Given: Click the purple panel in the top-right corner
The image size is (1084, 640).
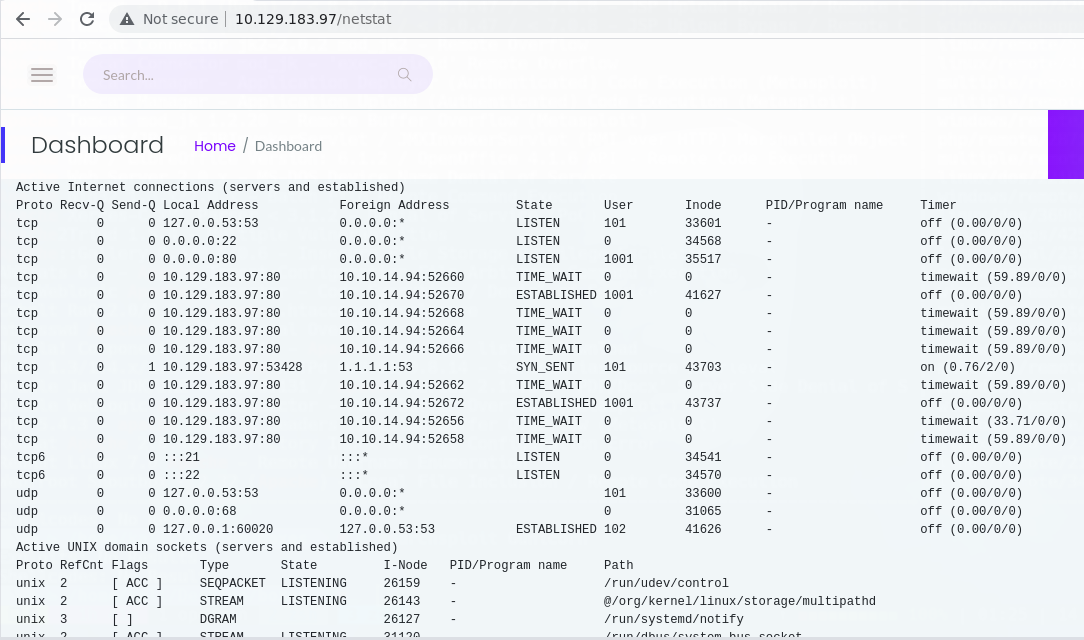Looking at the screenshot, I should [x=1066, y=144].
